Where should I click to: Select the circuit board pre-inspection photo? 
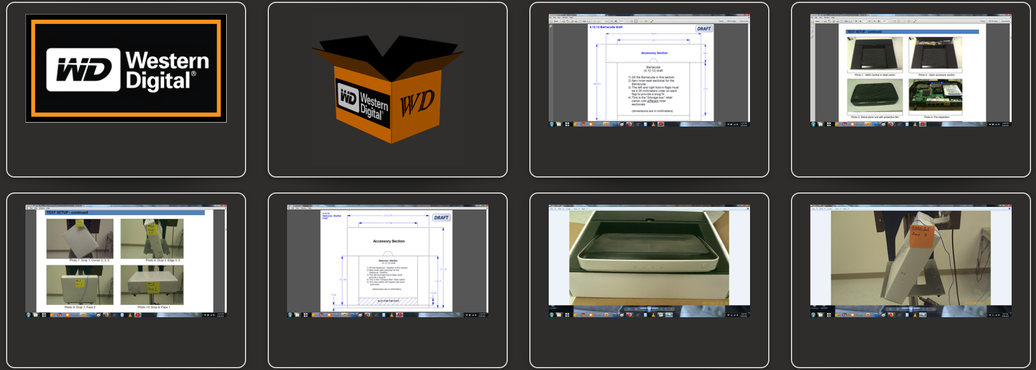point(935,96)
